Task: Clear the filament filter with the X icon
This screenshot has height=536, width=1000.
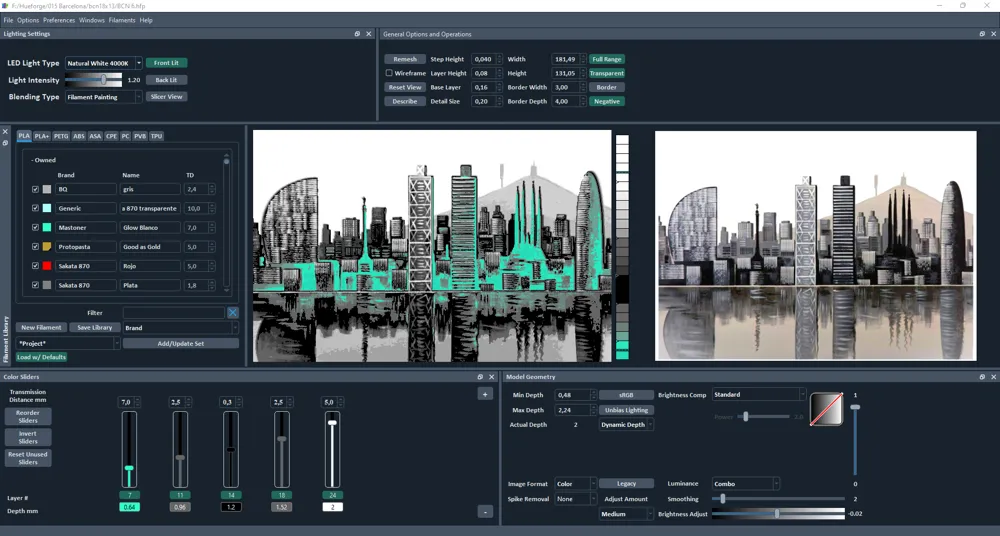Action: tap(233, 313)
